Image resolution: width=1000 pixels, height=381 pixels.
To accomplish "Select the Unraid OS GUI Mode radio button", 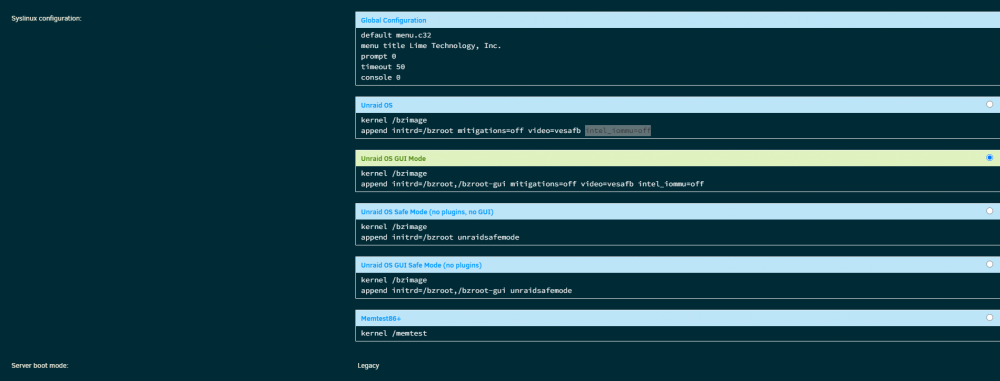I will click(989, 158).
